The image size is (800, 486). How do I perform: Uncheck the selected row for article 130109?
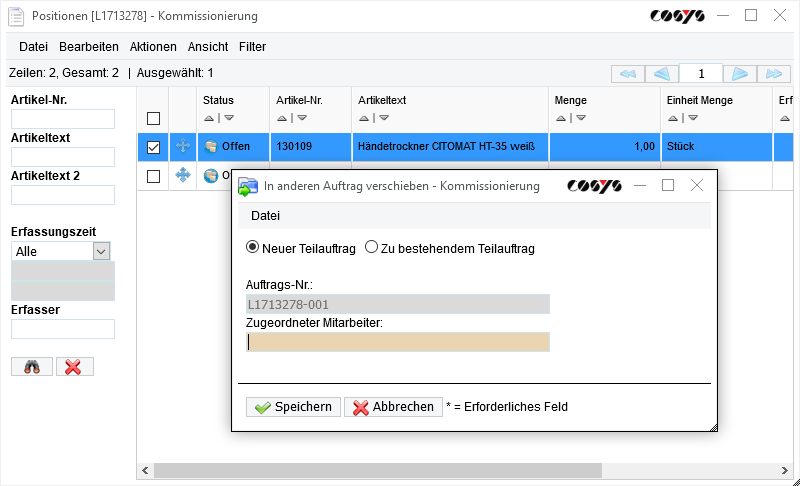(x=153, y=147)
